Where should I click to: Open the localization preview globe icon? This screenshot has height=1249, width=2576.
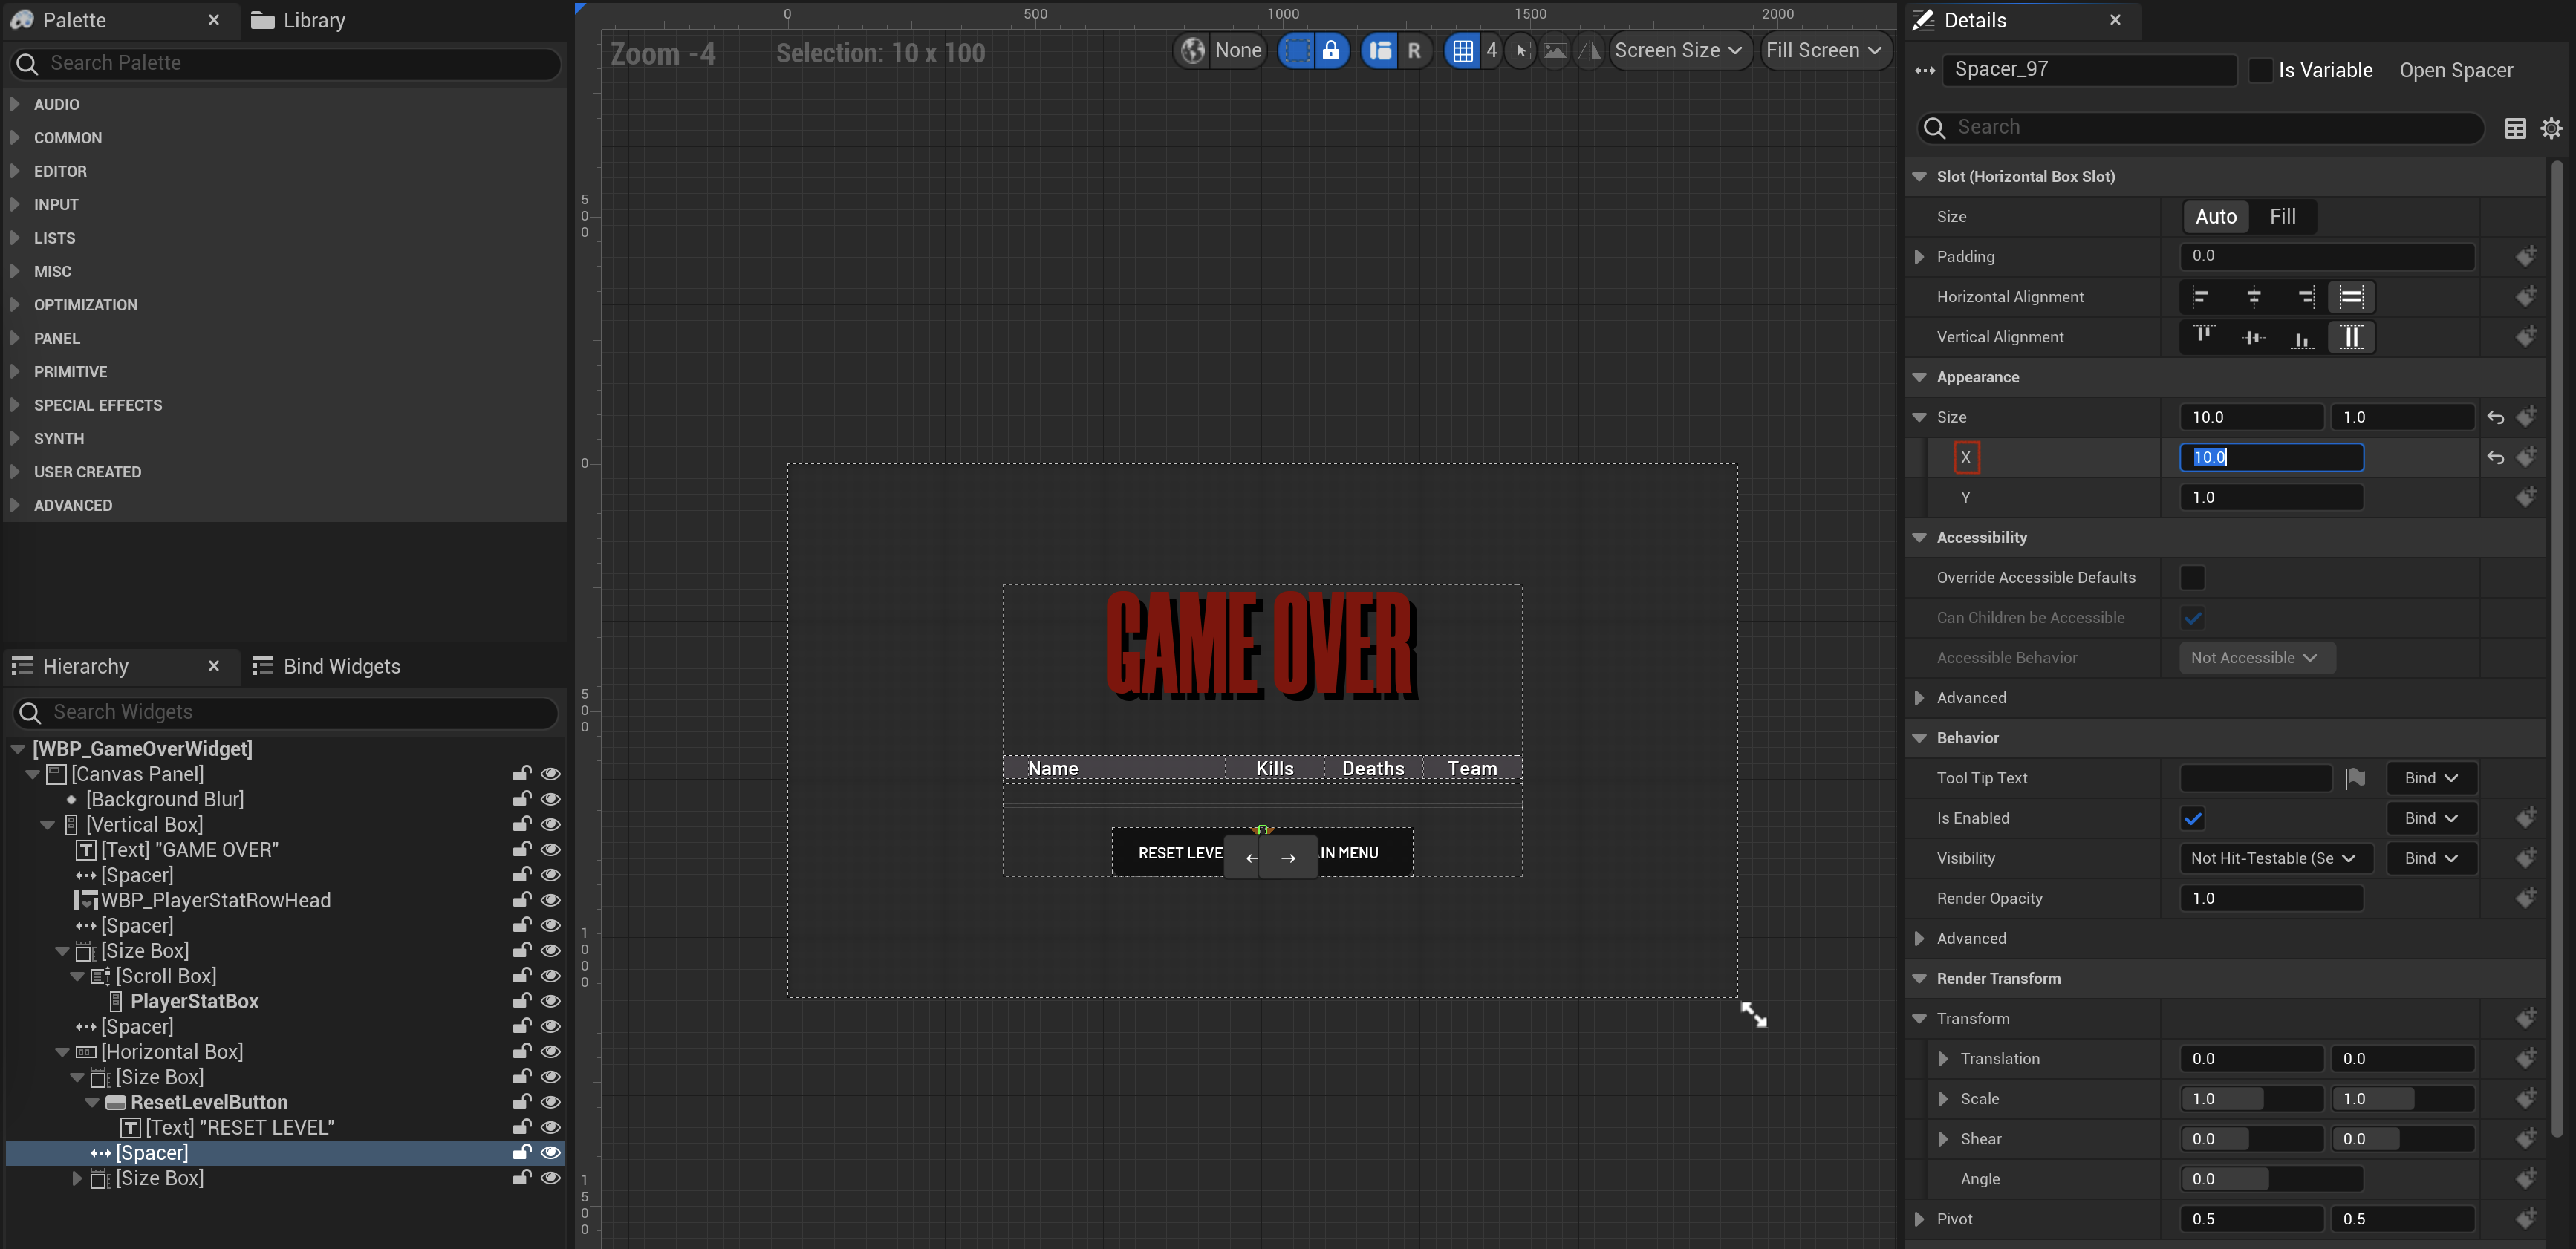pos(1192,50)
